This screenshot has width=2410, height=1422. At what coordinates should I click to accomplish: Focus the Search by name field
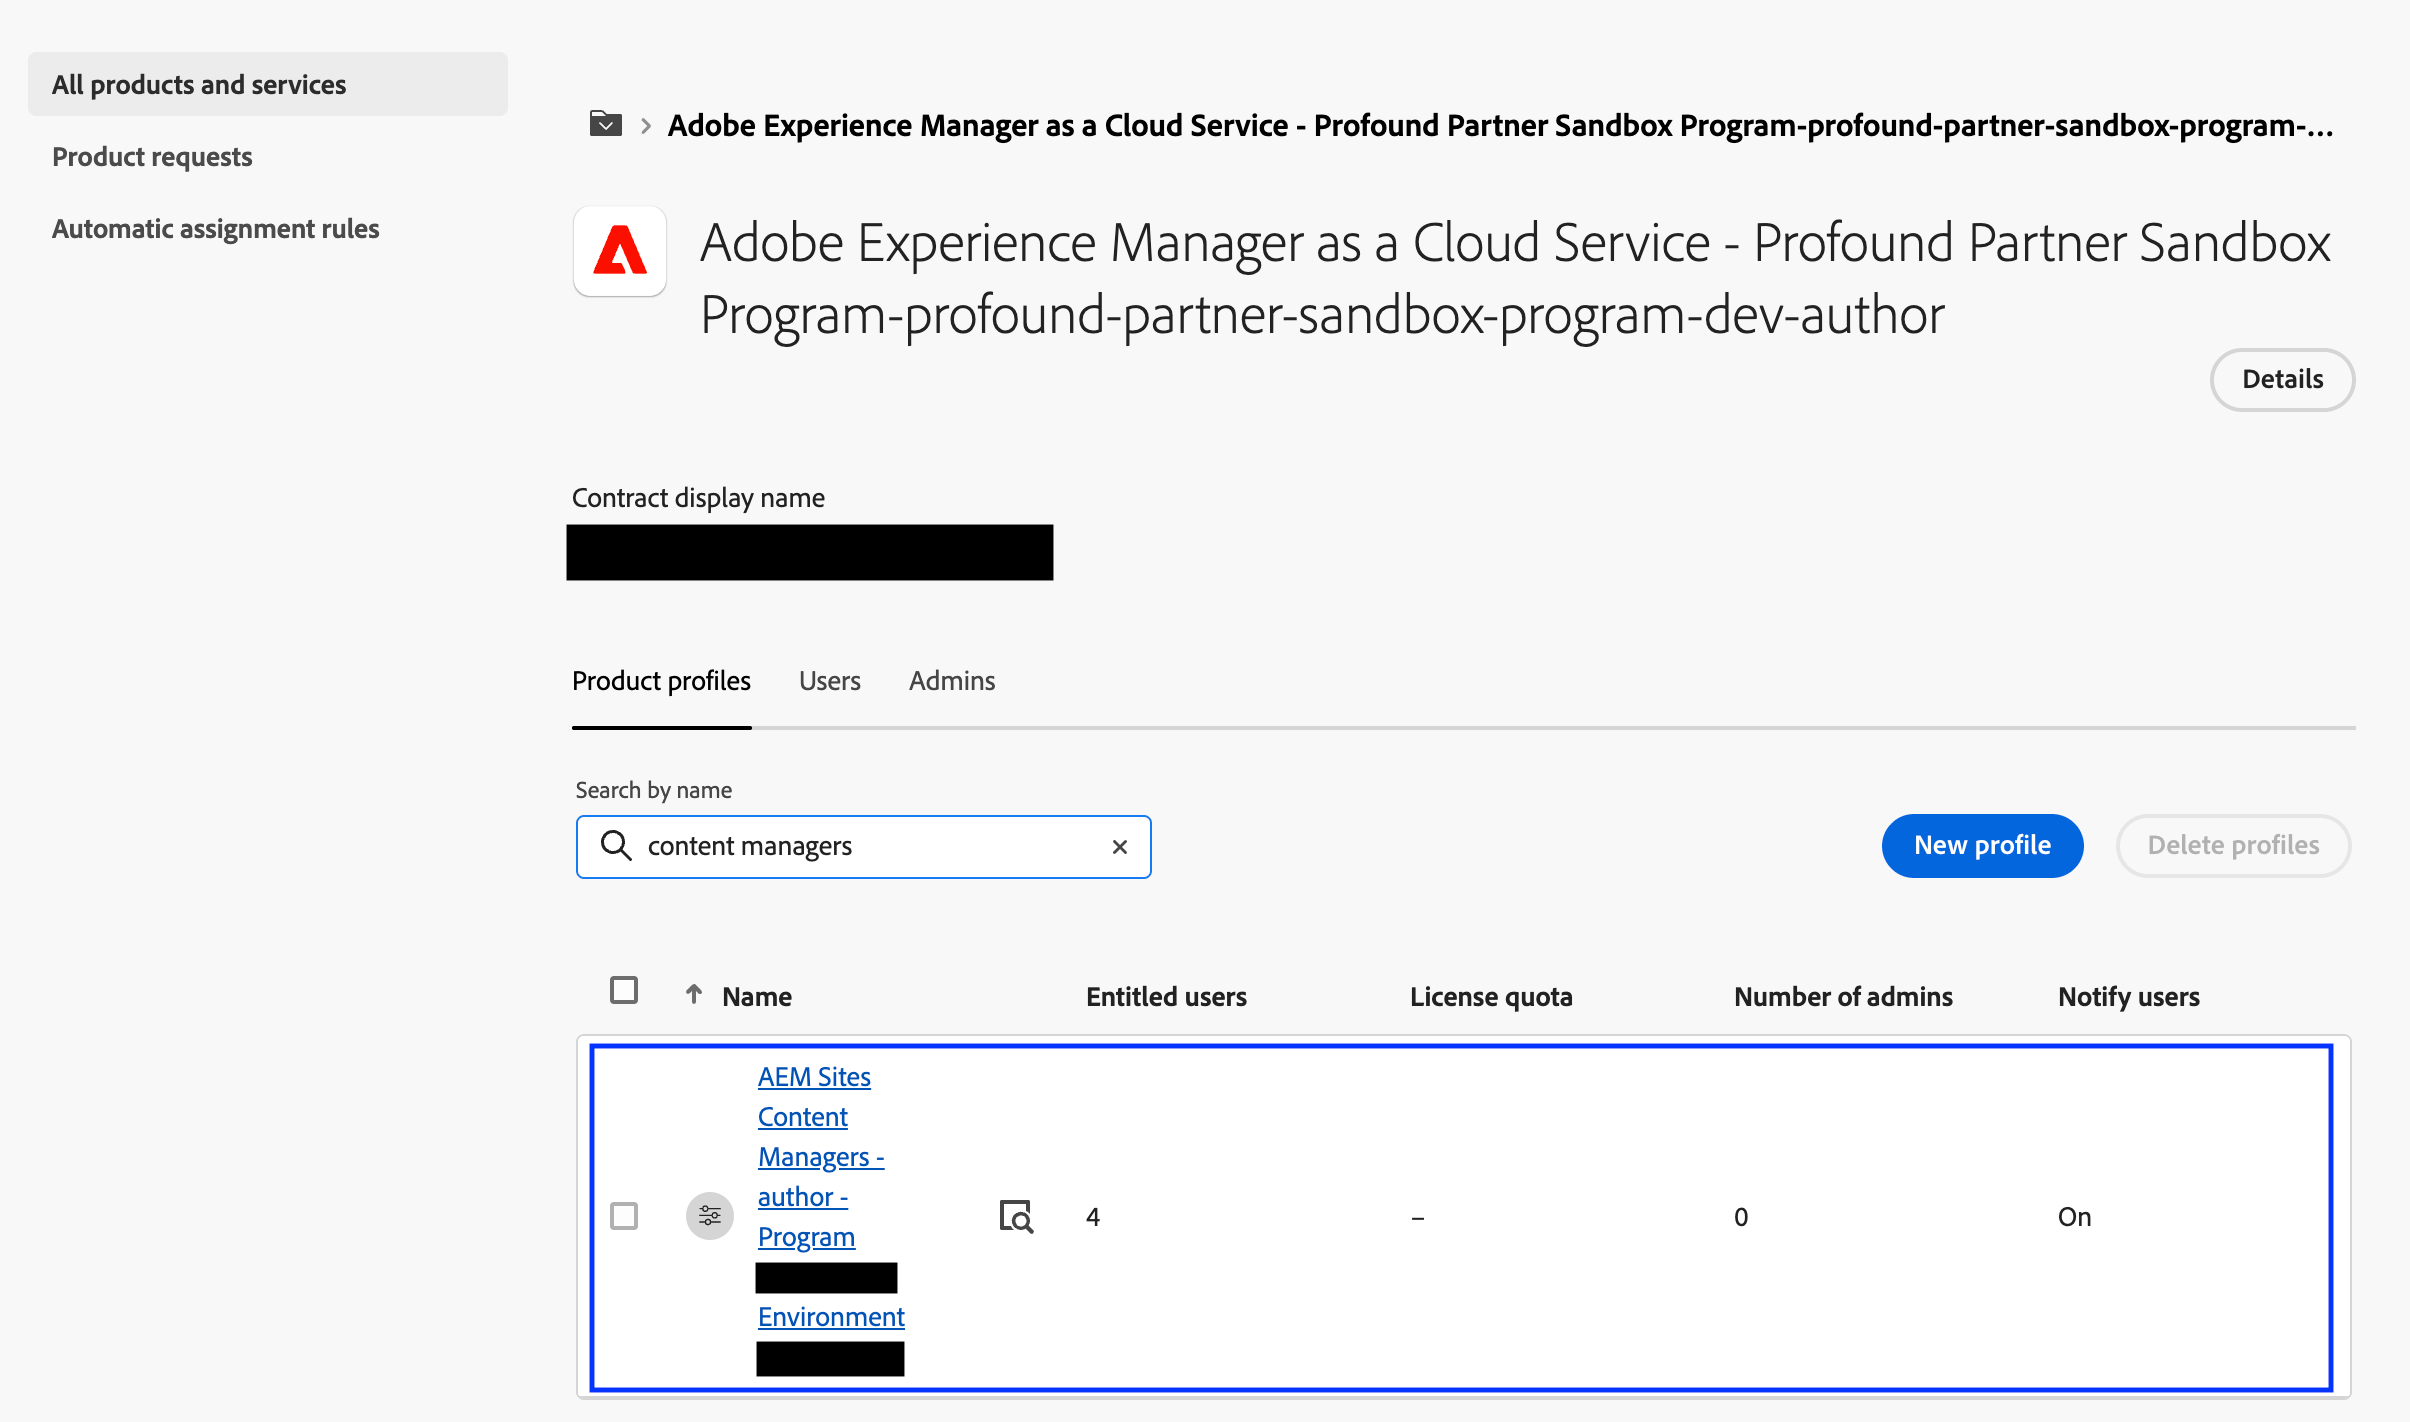click(864, 847)
